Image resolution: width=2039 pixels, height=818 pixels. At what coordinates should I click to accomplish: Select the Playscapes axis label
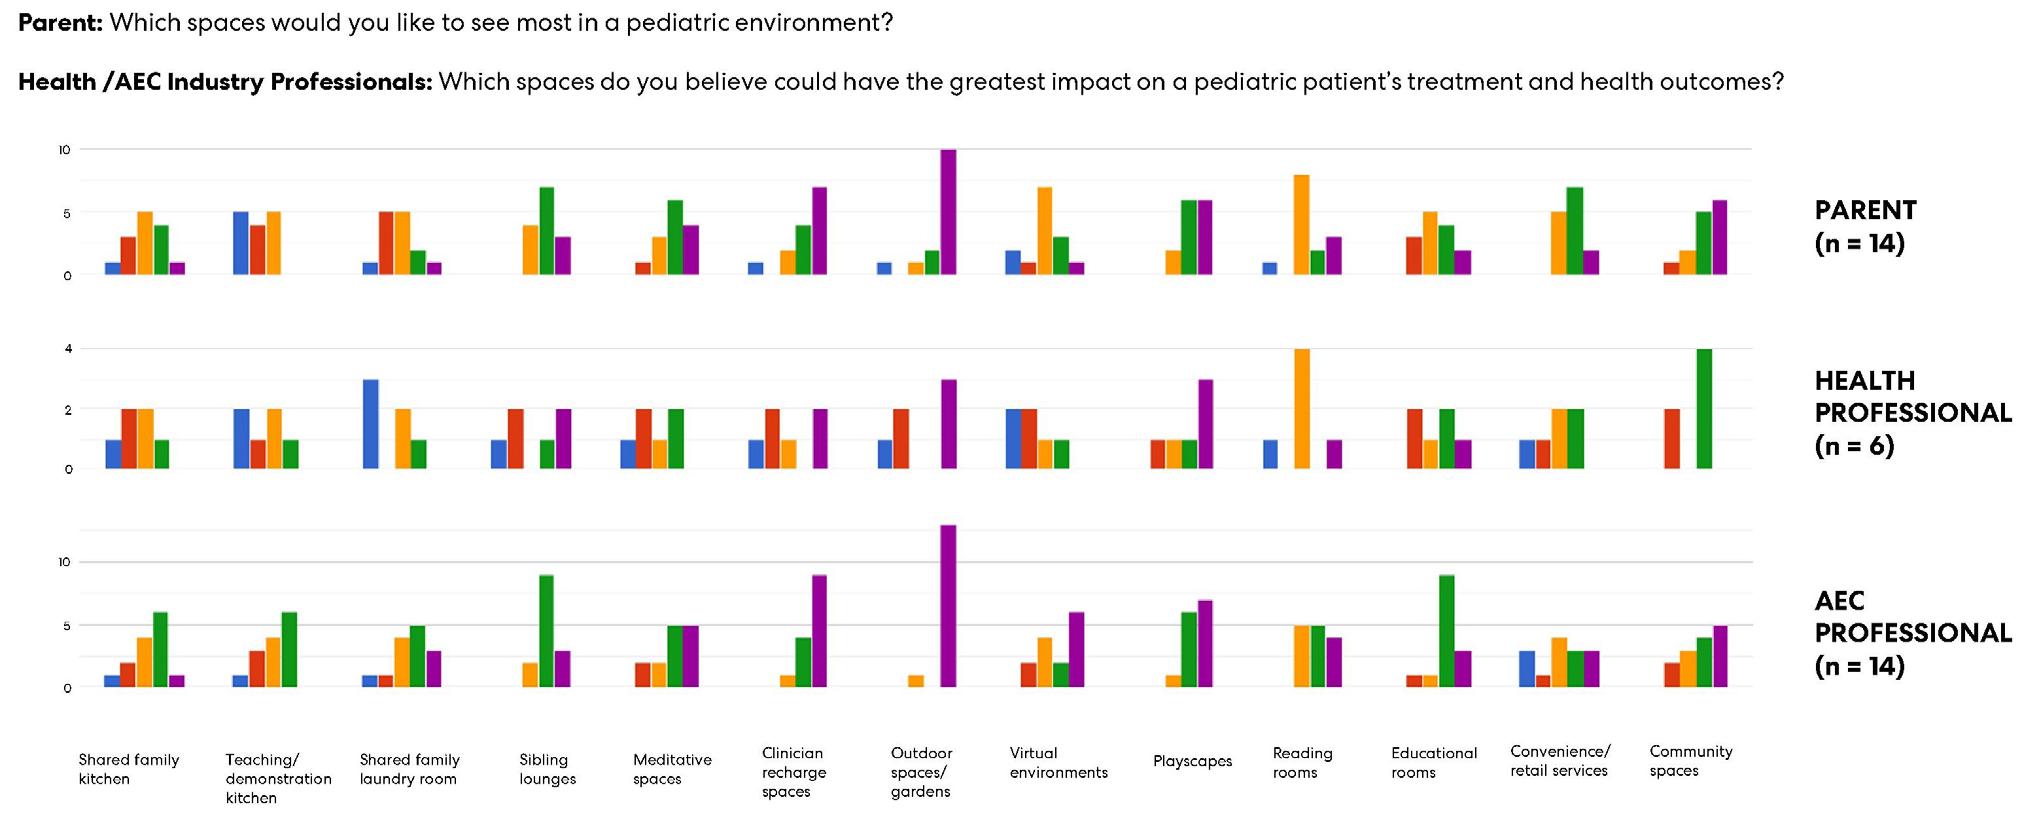pos(1192,761)
